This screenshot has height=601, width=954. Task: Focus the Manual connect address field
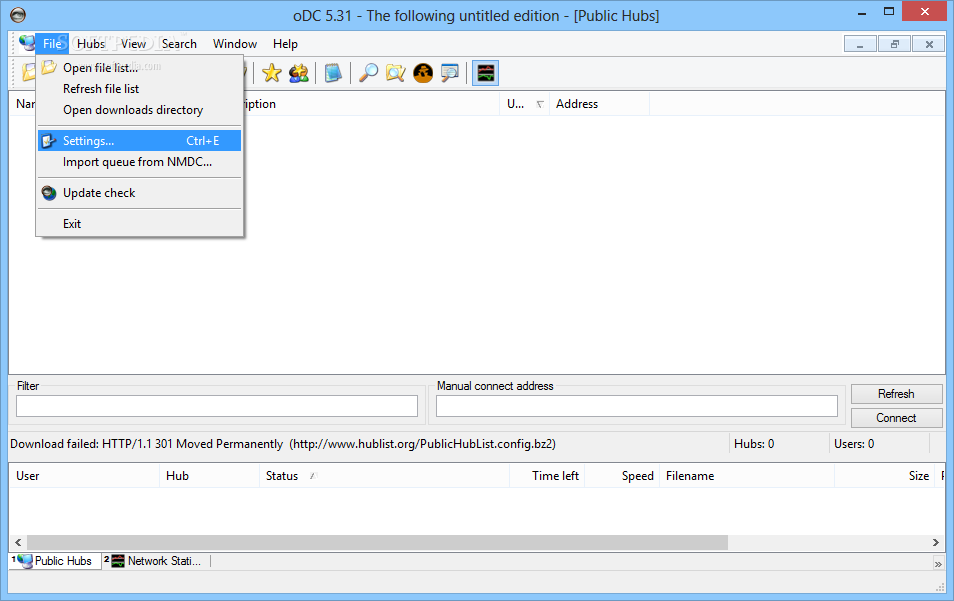tap(637, 406)
